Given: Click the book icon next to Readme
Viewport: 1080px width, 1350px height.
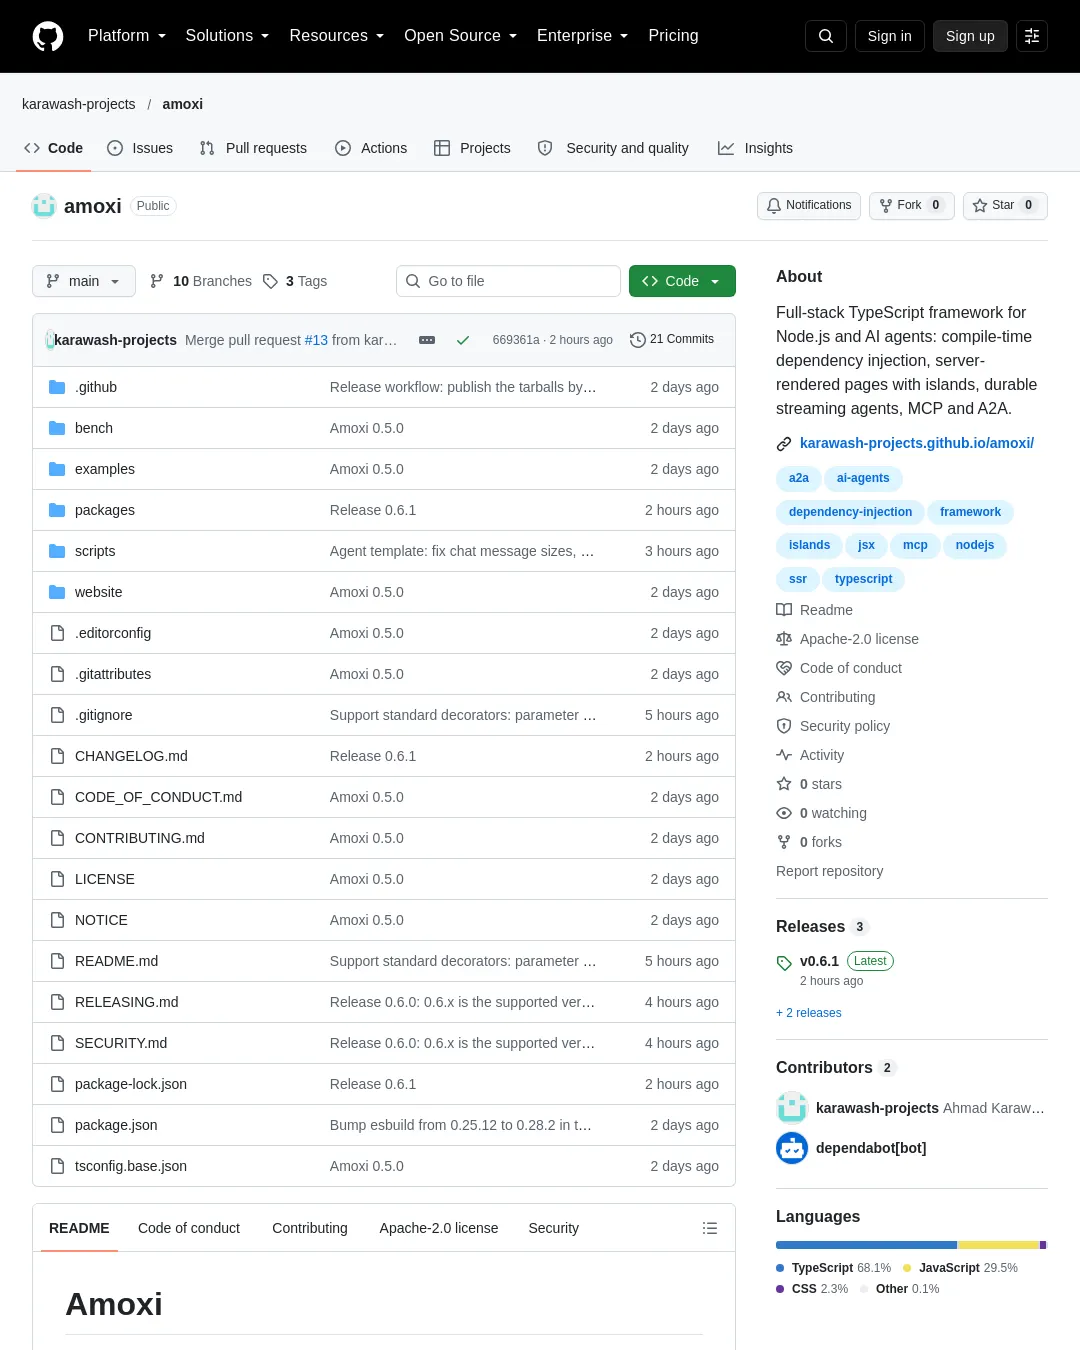Looking at the screenshot, I should (x=784, y=610).
